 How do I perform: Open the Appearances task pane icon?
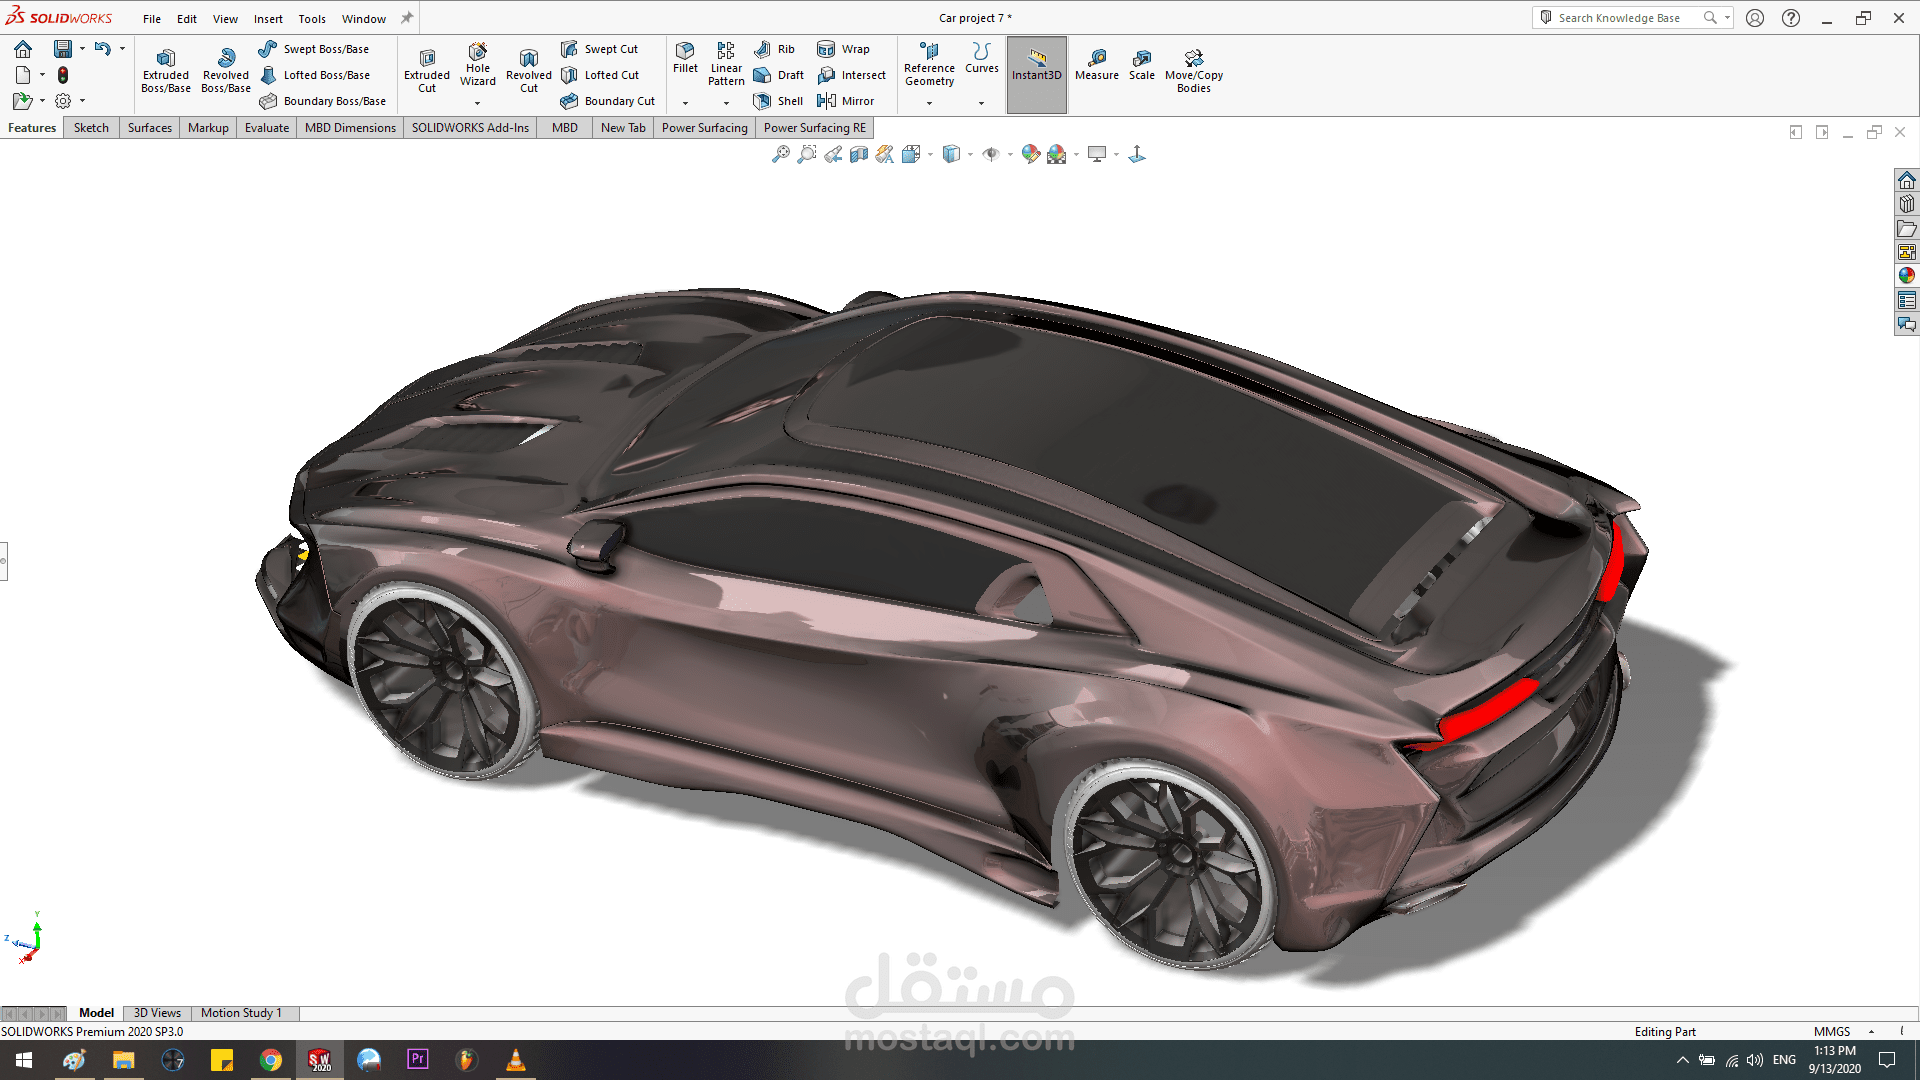coord(1907,276)
